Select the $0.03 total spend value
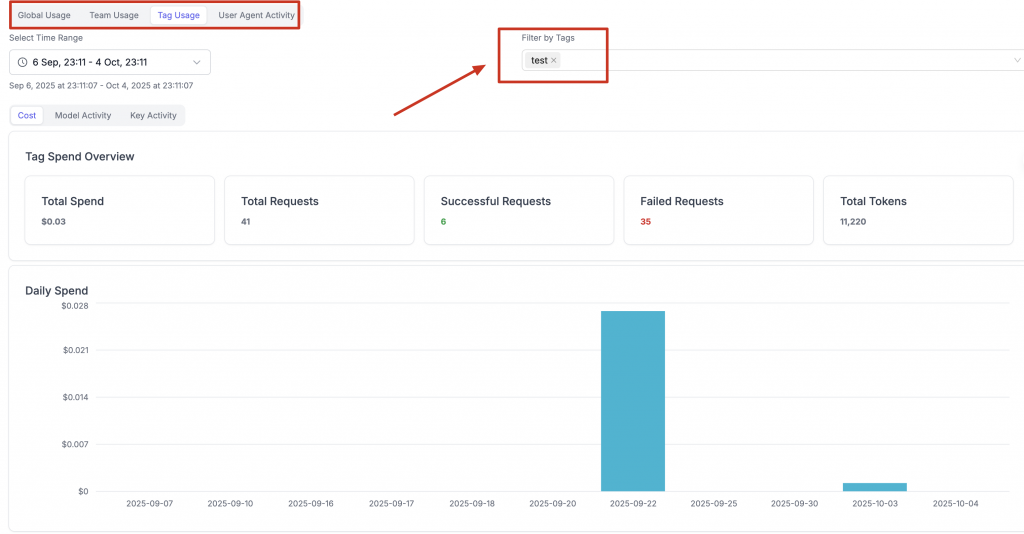The height and width of the screenshot is (534, 1024). [54, 222]
